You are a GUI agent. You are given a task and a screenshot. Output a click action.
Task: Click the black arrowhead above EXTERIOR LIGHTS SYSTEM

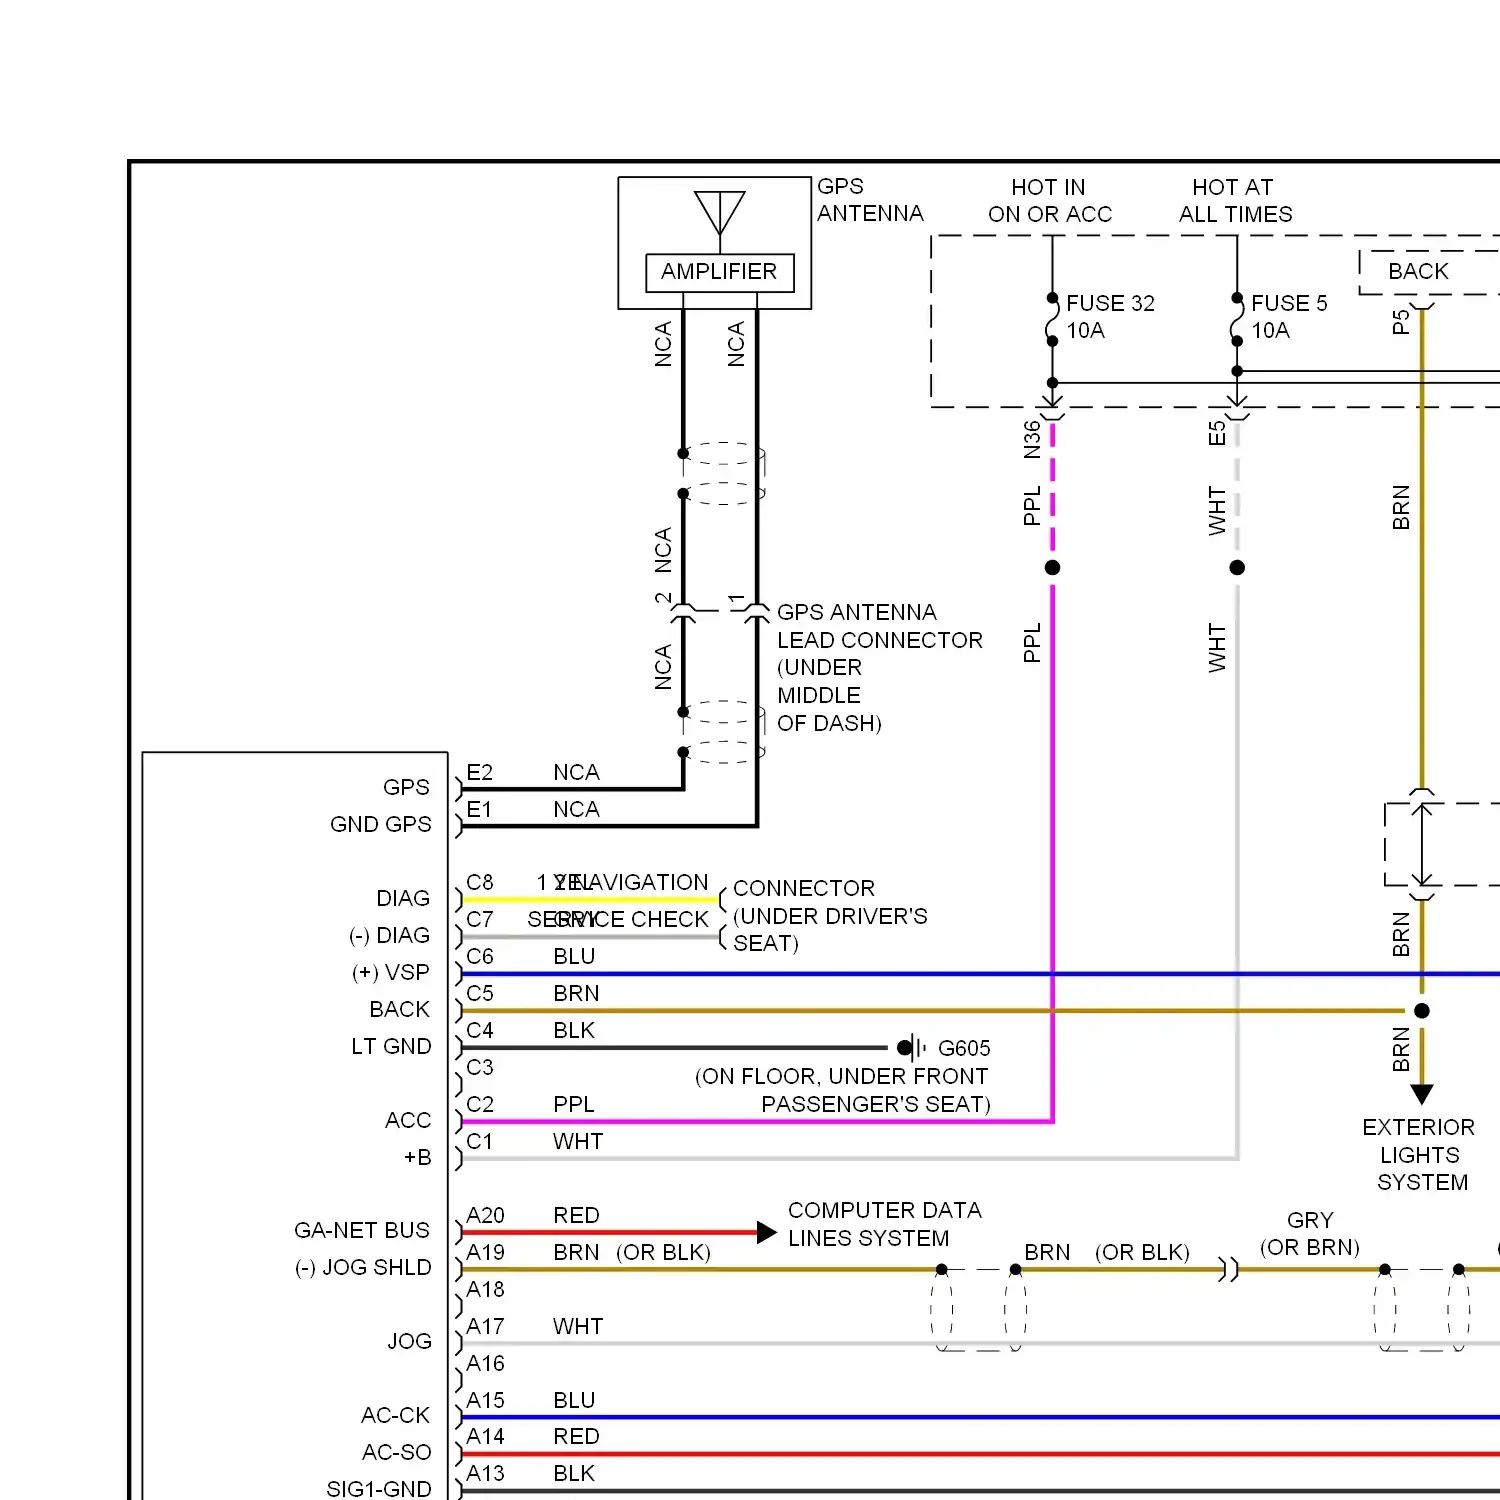pos(1422,1094)
